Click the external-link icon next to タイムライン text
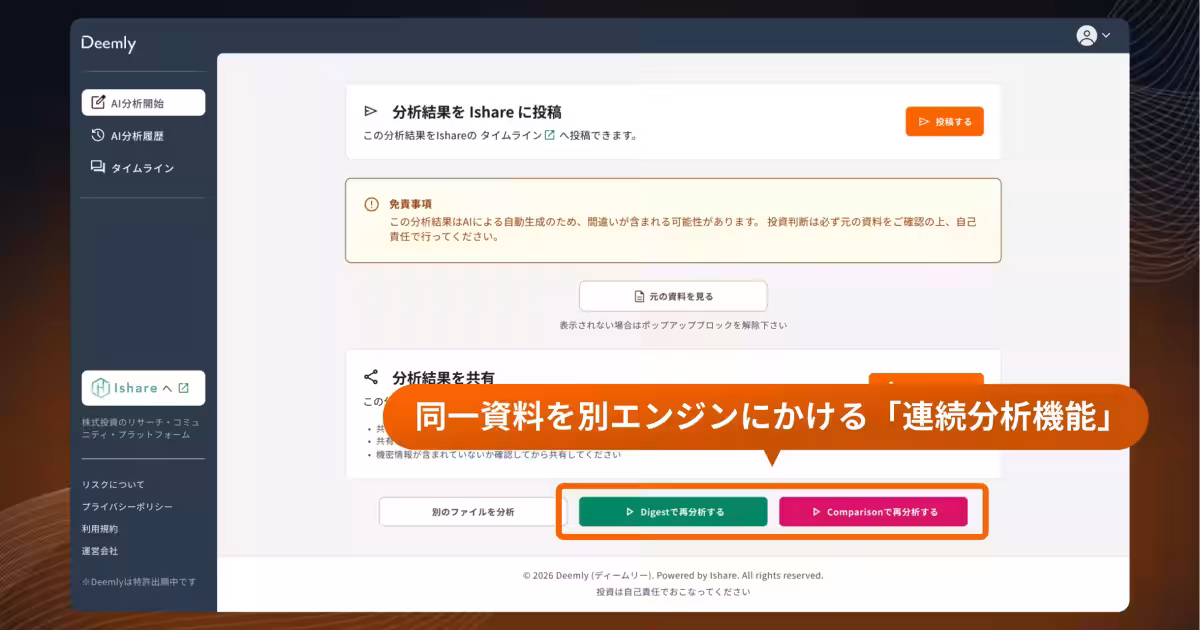Image resolution: width=1200 pixels, height=630 pixels. (548, 135)
